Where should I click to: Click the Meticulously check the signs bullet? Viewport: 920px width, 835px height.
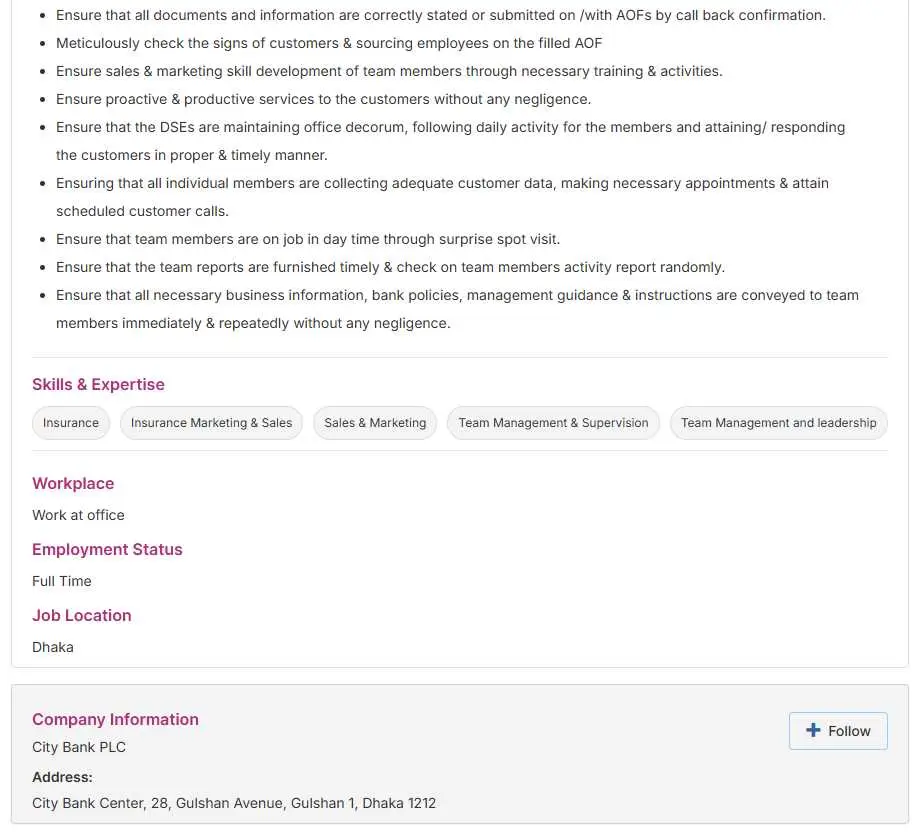[329, 44]
